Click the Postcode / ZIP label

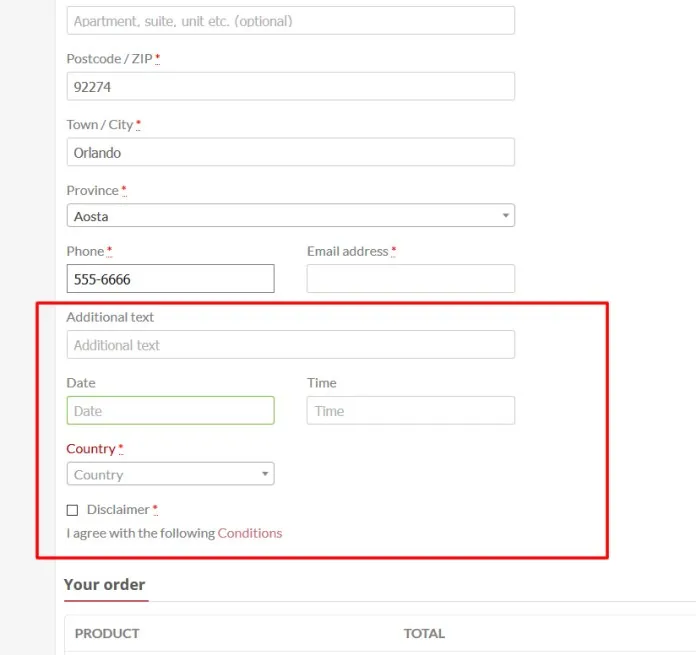tap(110, 59)
